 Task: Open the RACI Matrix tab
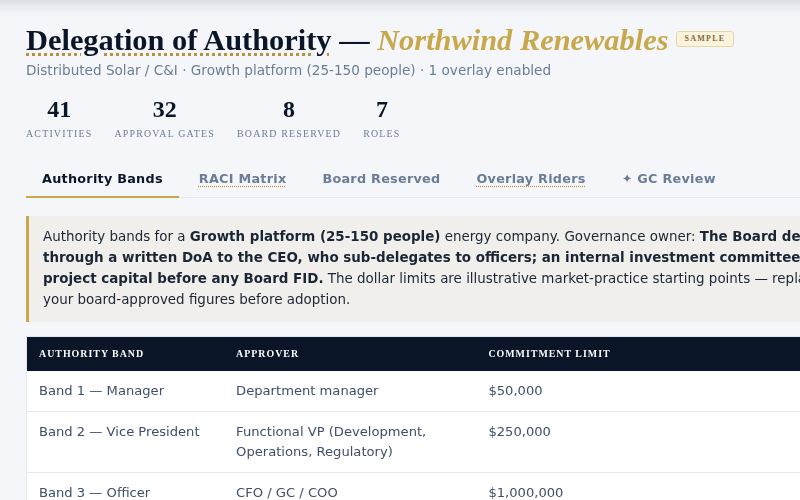pos(242,179)
